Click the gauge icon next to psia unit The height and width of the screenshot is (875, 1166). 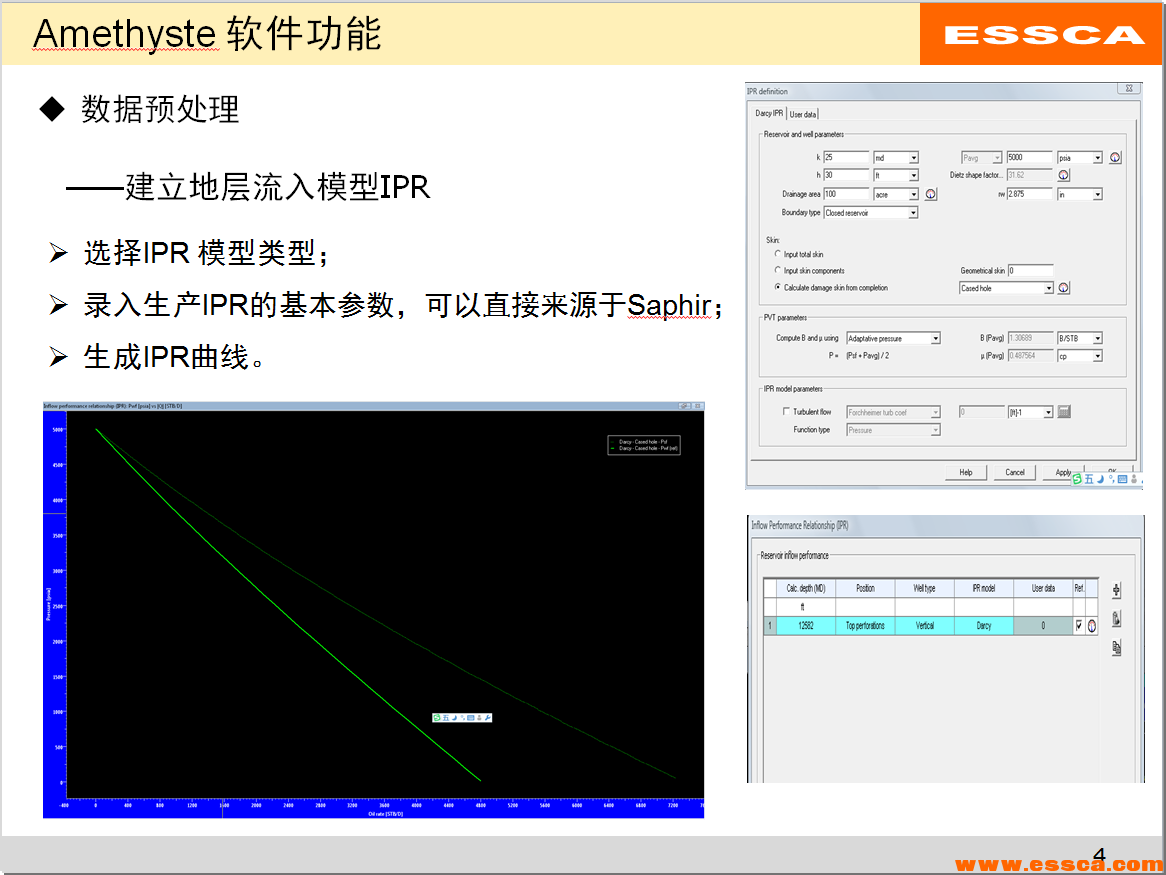[x=1116, y=158]
